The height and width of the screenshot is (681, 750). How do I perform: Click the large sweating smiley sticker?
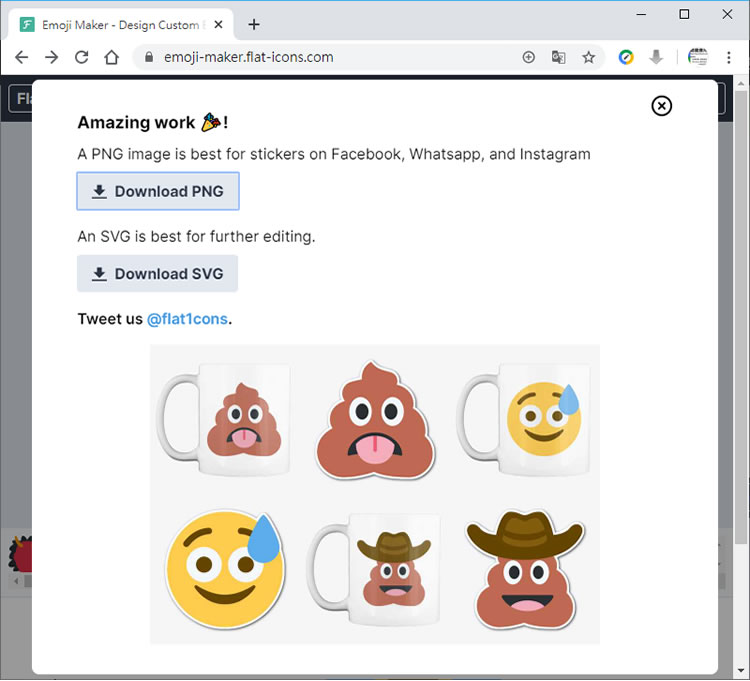(x=225, y=569)
